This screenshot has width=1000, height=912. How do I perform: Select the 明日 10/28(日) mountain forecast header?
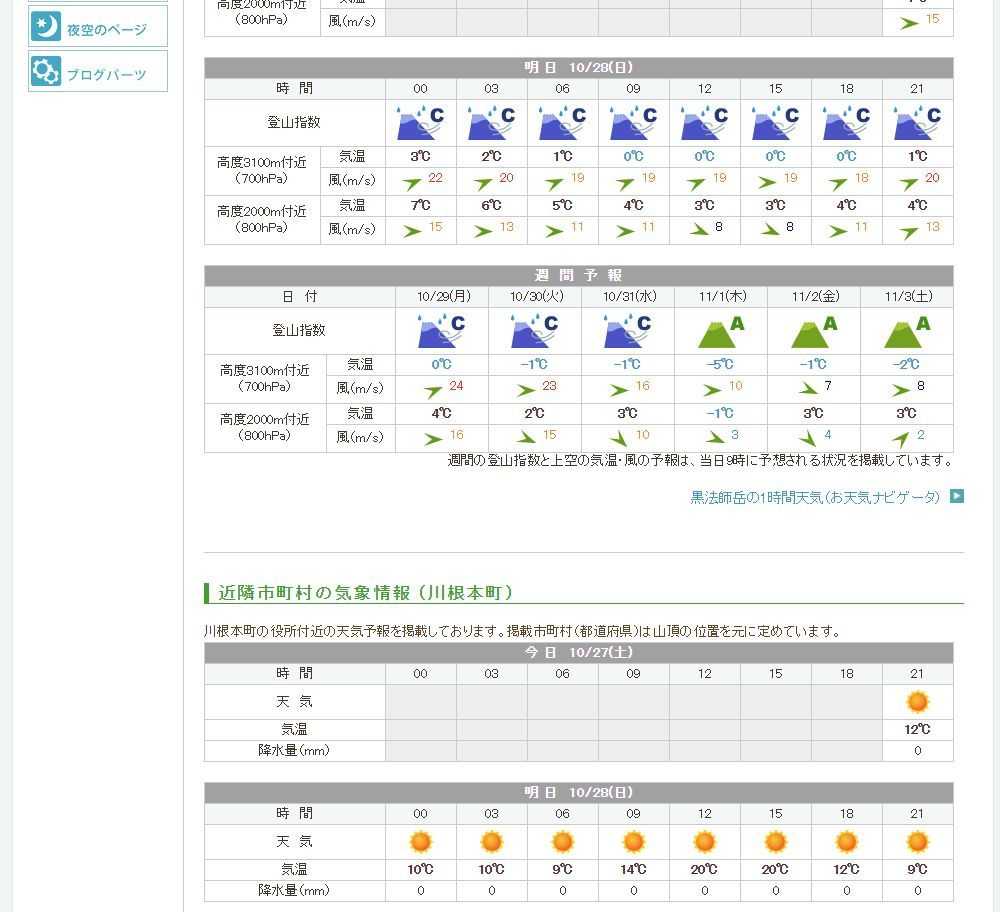[x=578, y=67]
